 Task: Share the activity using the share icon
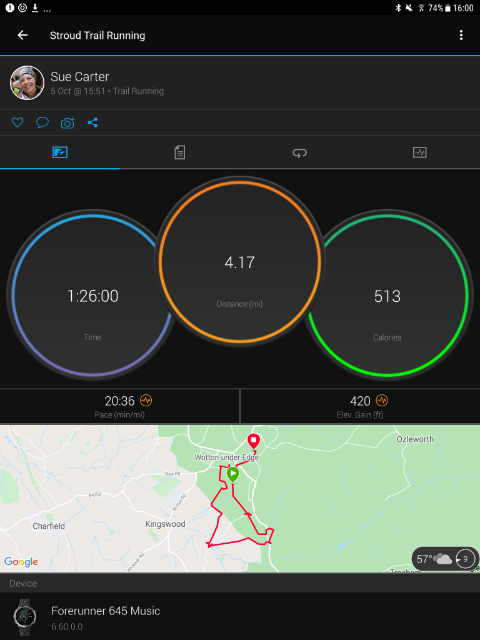coord(93,122)
